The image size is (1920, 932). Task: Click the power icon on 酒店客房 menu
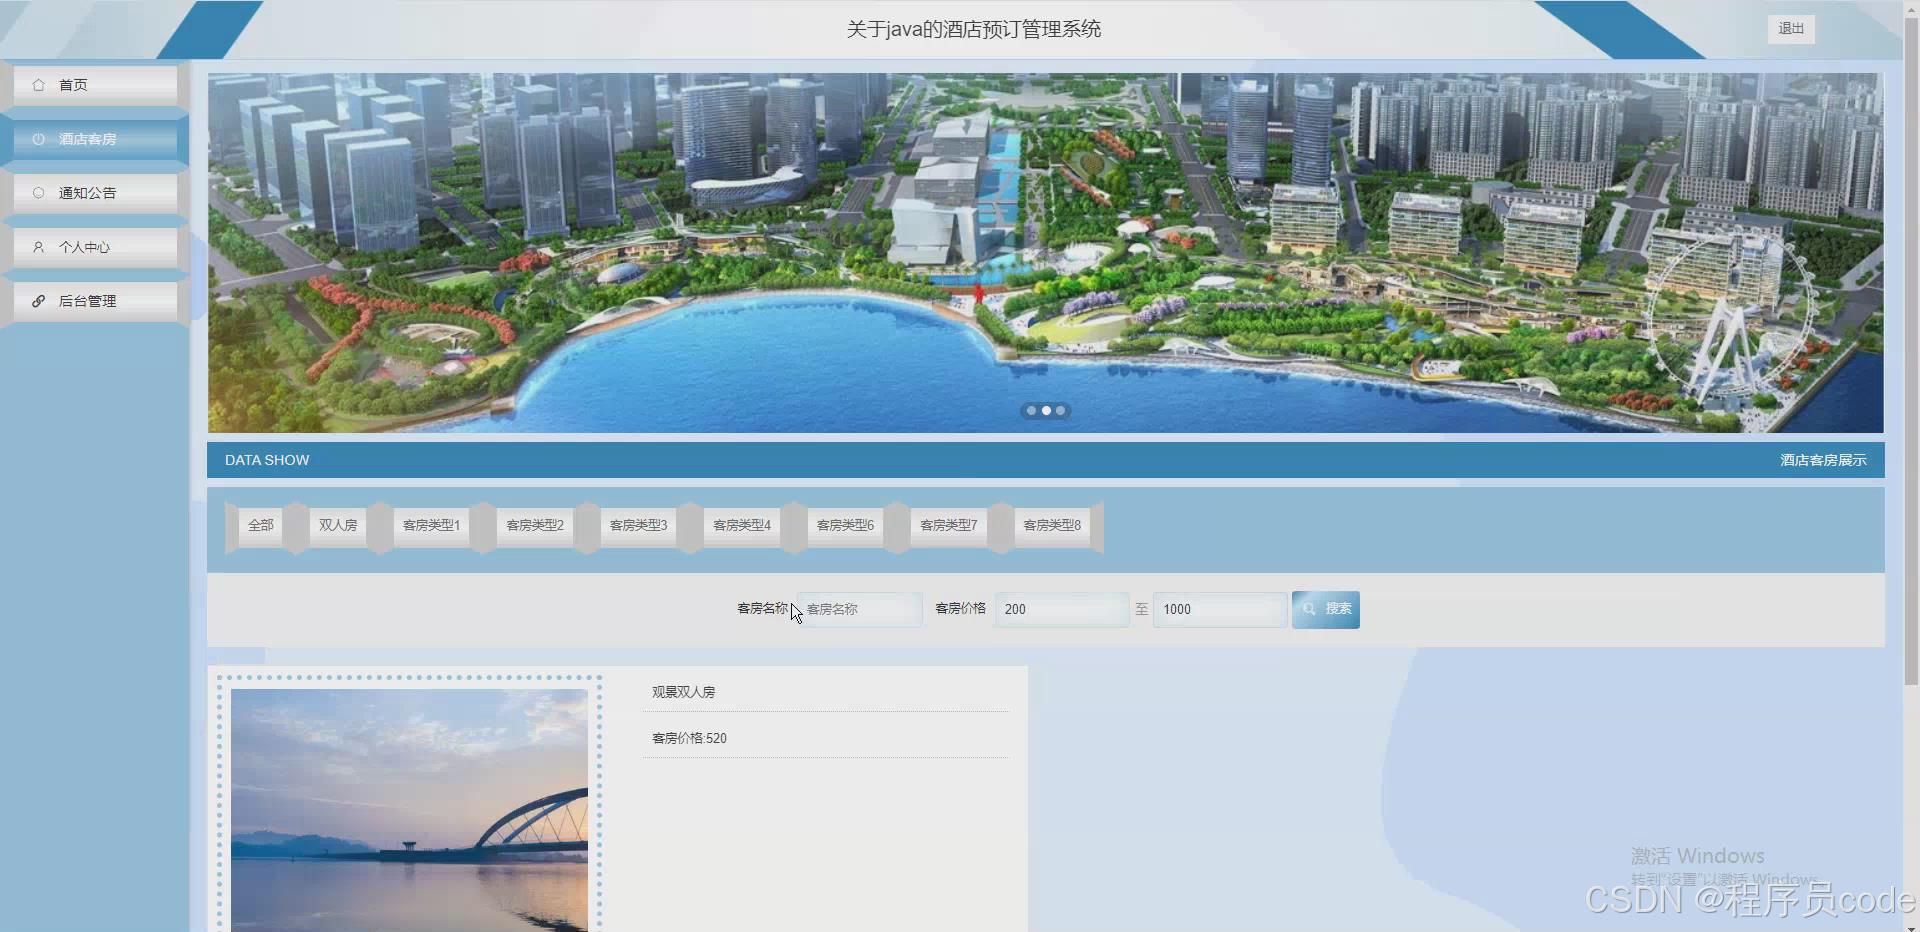[38, 139]
